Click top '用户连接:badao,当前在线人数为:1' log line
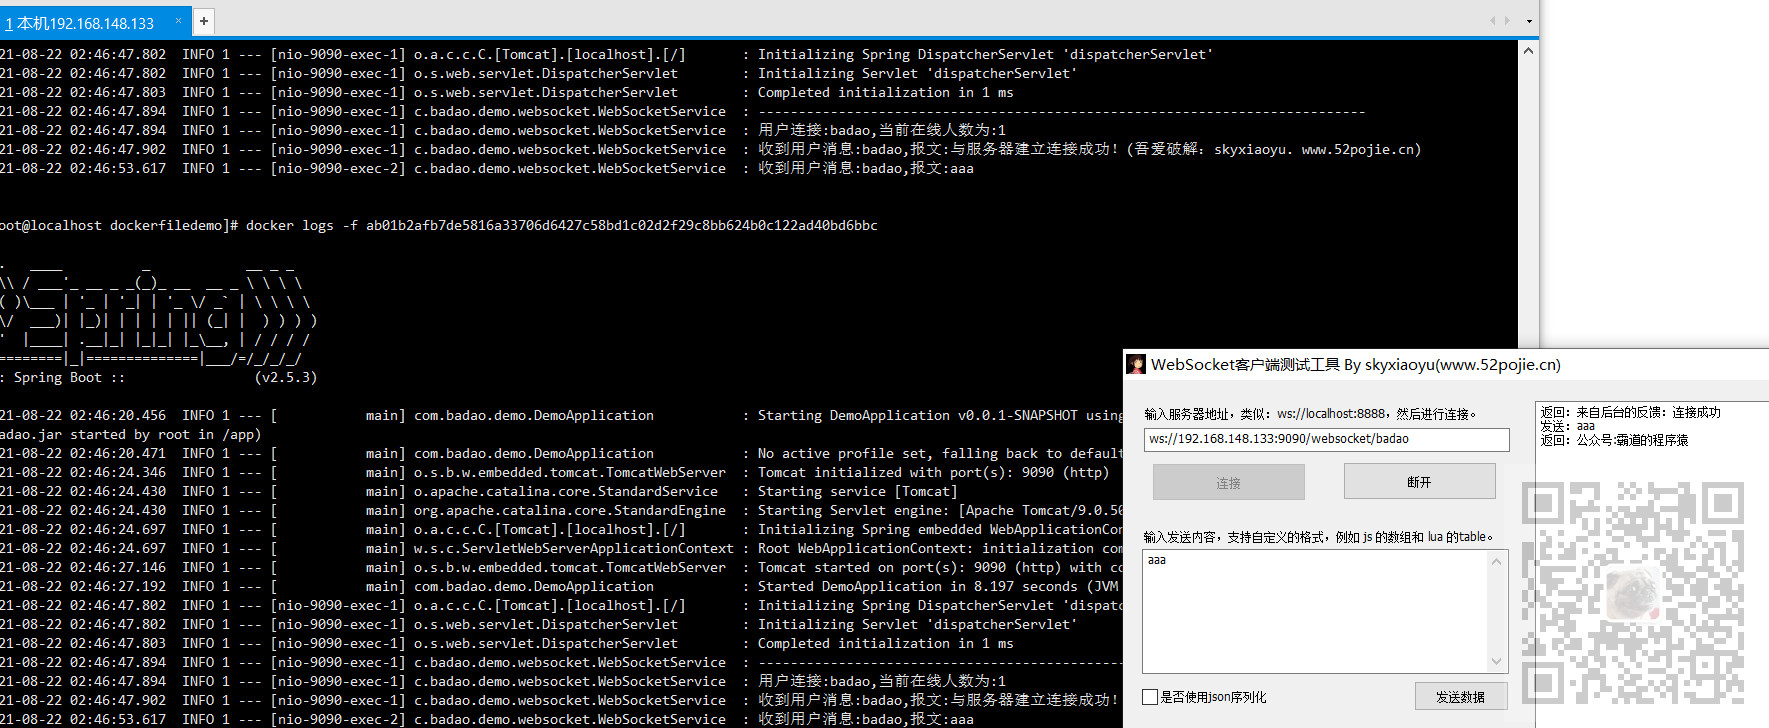Screen dimensions: 1769x728 tap(503, 130)
